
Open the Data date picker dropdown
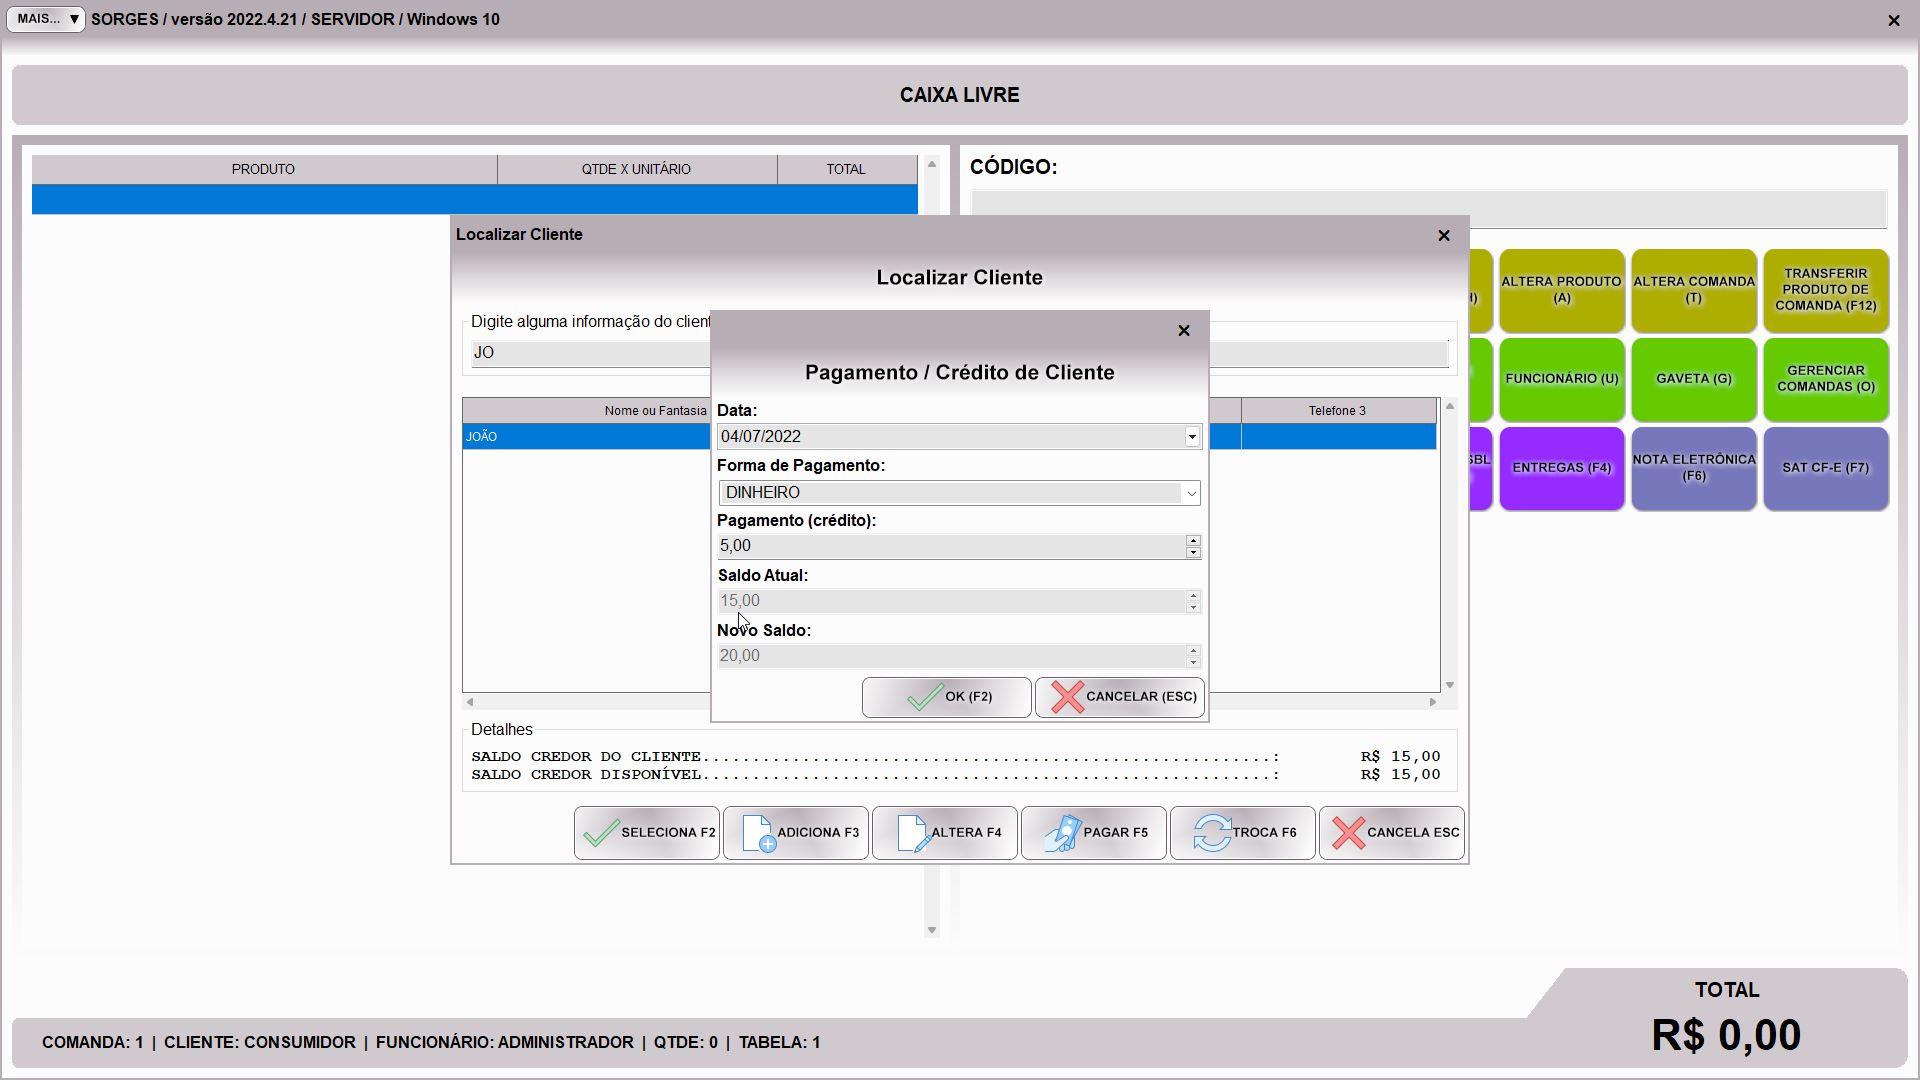[x=1191, y=437]
